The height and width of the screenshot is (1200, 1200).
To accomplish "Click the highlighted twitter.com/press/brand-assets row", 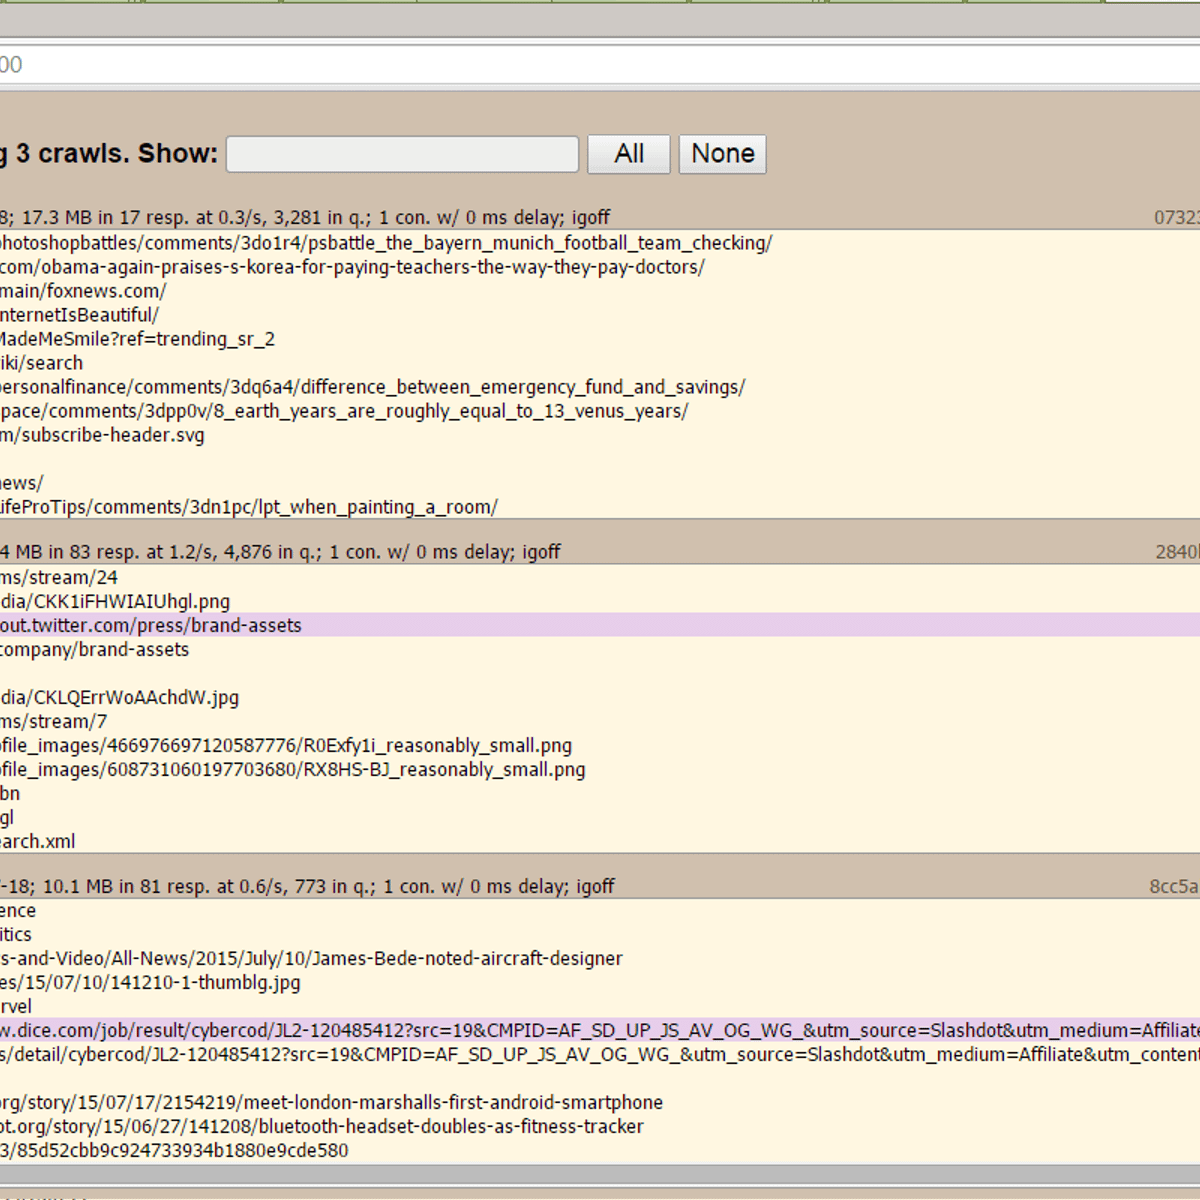I will 150,625.
